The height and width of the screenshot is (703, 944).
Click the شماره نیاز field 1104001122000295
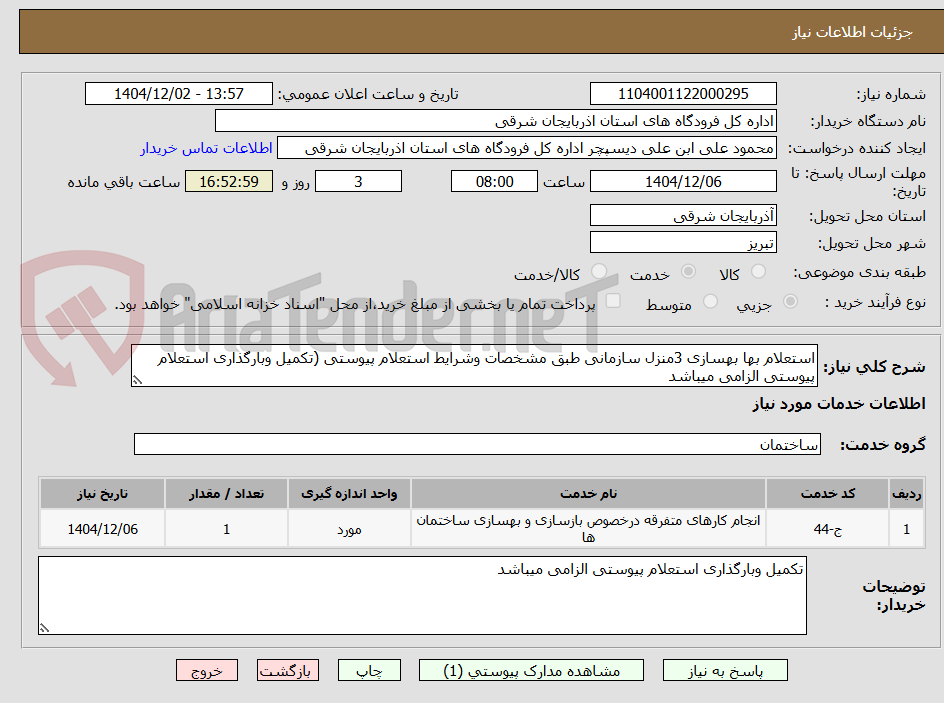click(683, 94)
